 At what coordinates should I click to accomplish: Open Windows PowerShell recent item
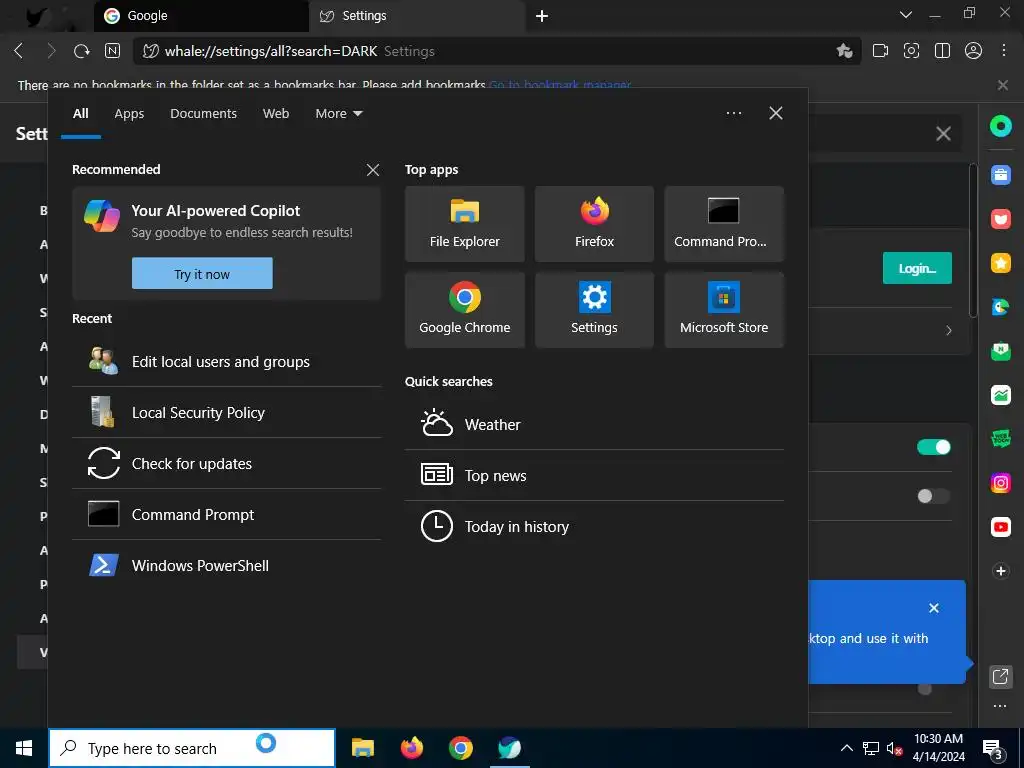(x=227, y=566)
